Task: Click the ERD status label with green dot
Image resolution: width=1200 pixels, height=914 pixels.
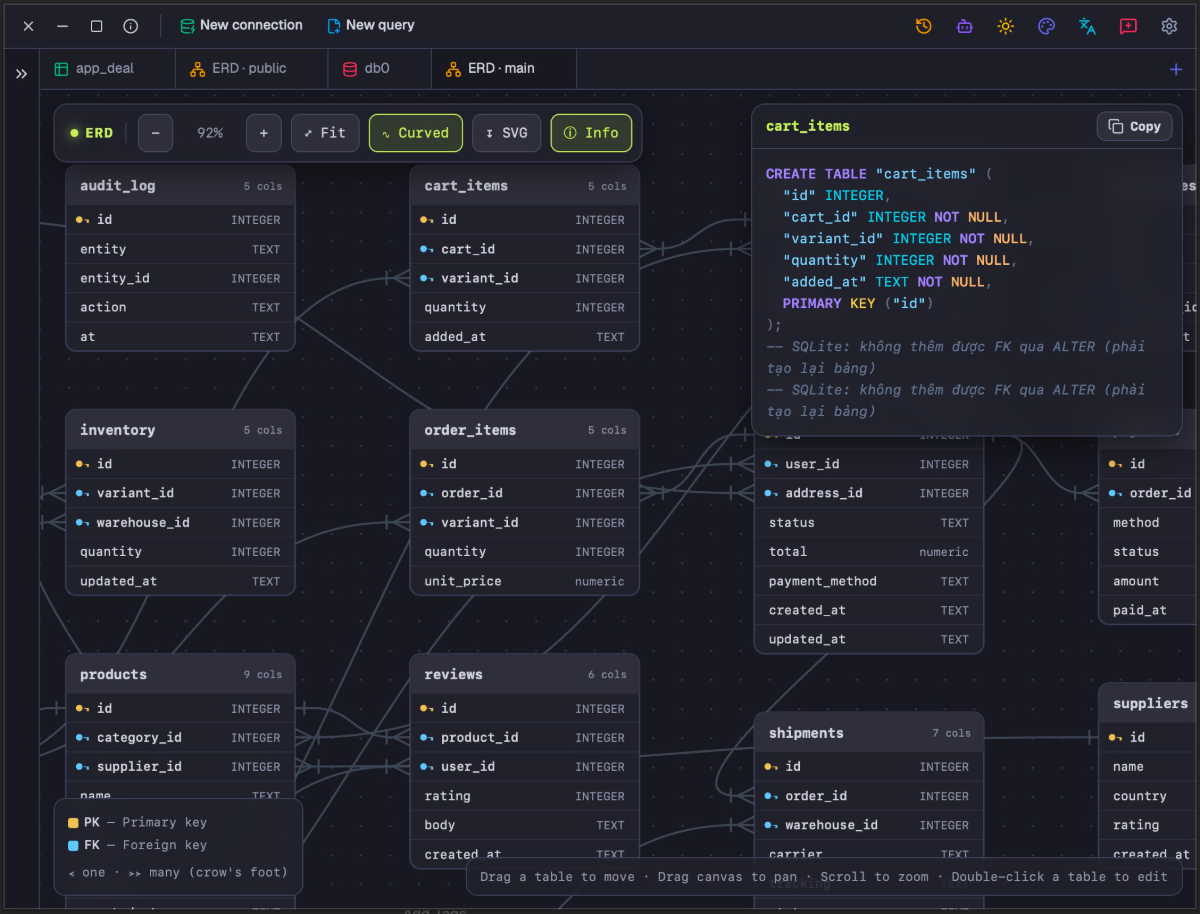Action: [x=91, y=133]
